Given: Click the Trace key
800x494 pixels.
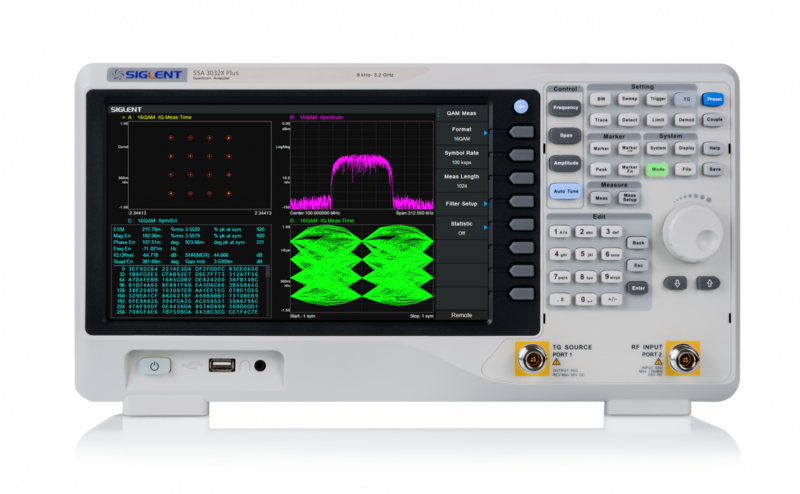Looking at the screenshot, I should tap(601, 120).
